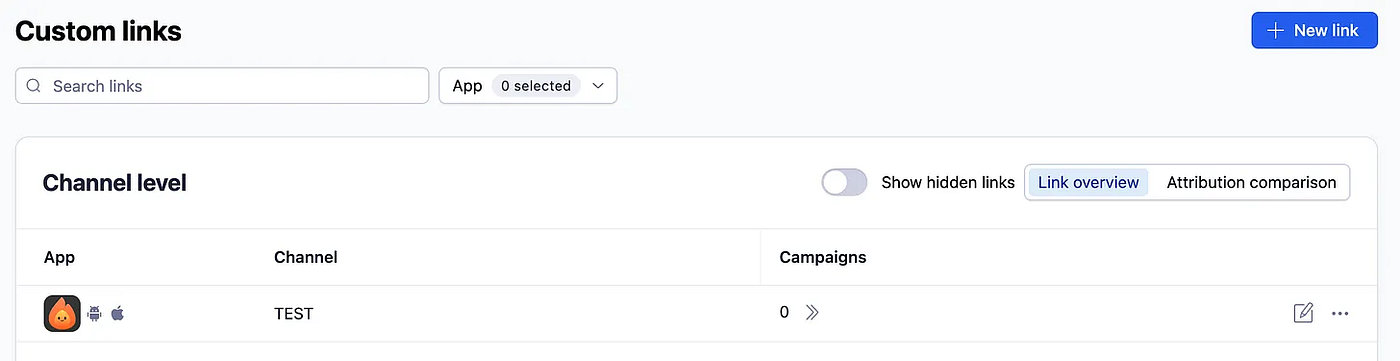Screen dimensions: 1400x361
Task: Open the App filter dropdown
Action: (x=528, y=86)
